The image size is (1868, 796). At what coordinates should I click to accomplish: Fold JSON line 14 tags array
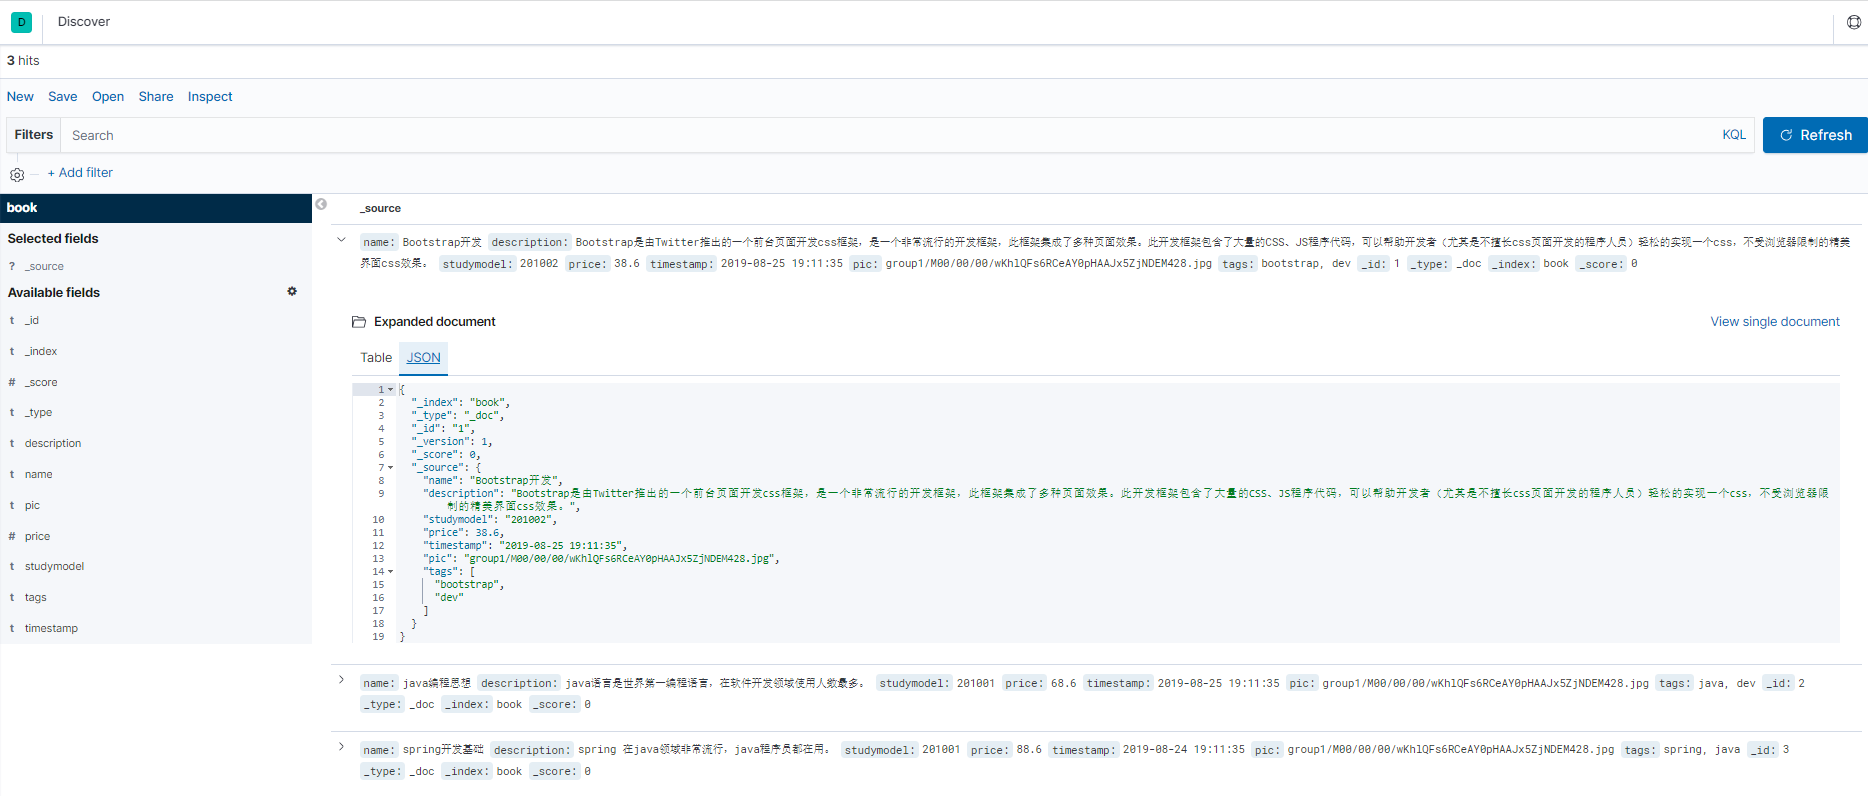click(x=391, y=572)
